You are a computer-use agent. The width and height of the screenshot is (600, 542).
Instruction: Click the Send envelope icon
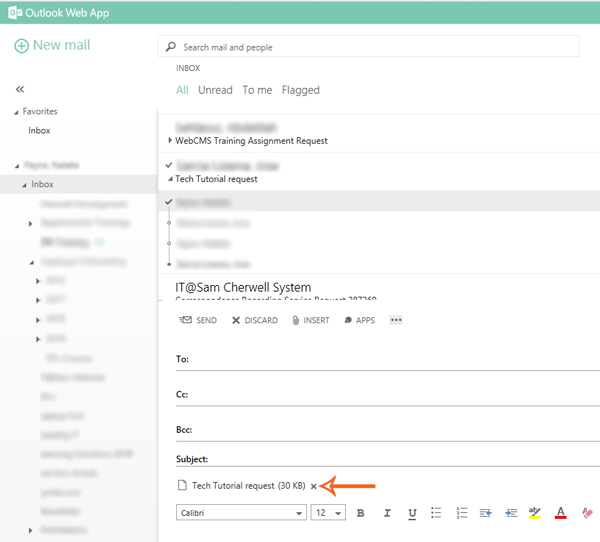186,320
